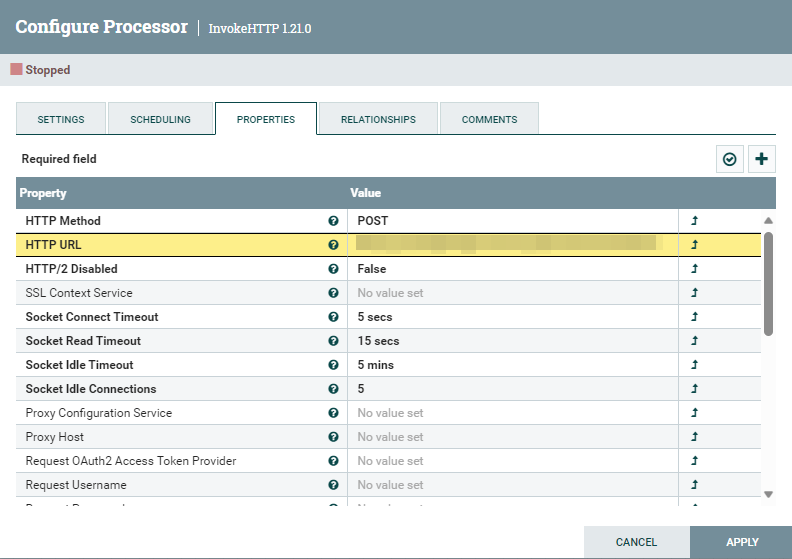
Task: Show help for Socket Idle Connections
Action: [333, 389]
